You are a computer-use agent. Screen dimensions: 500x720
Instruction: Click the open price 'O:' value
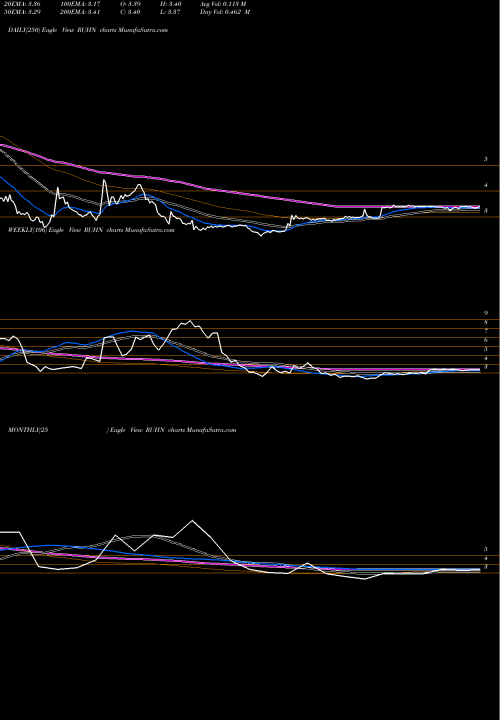pos(130,3)
